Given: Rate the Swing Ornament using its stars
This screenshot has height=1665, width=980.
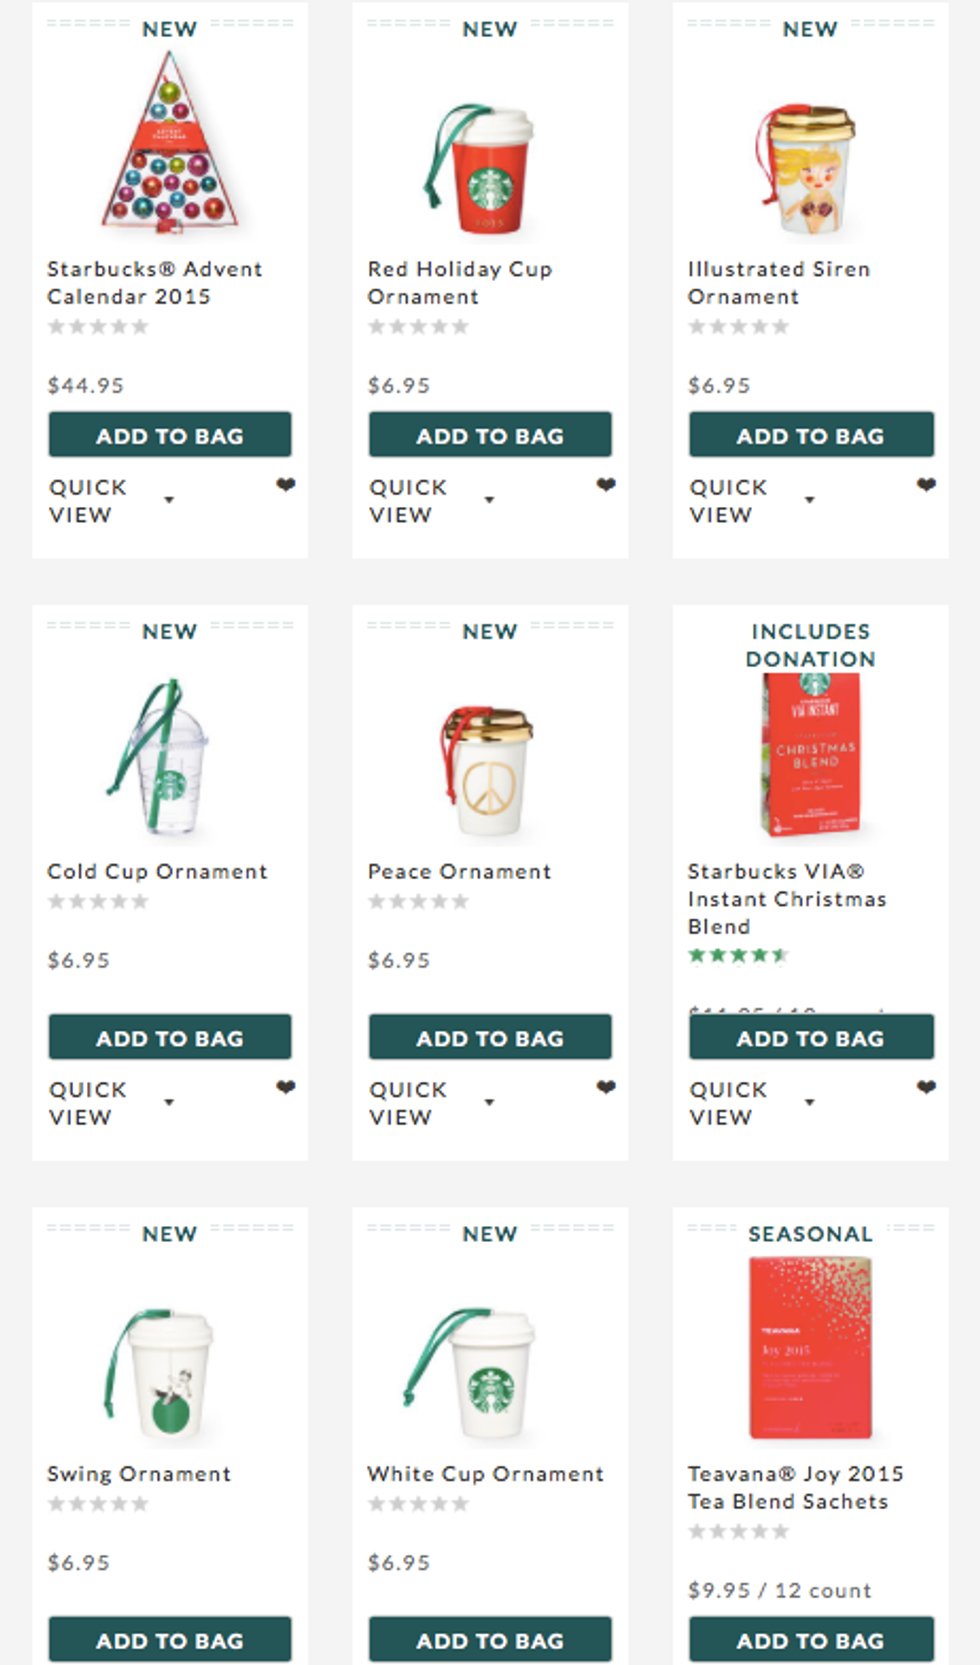Looking at the screenshot, I should tap(98, 1504).
